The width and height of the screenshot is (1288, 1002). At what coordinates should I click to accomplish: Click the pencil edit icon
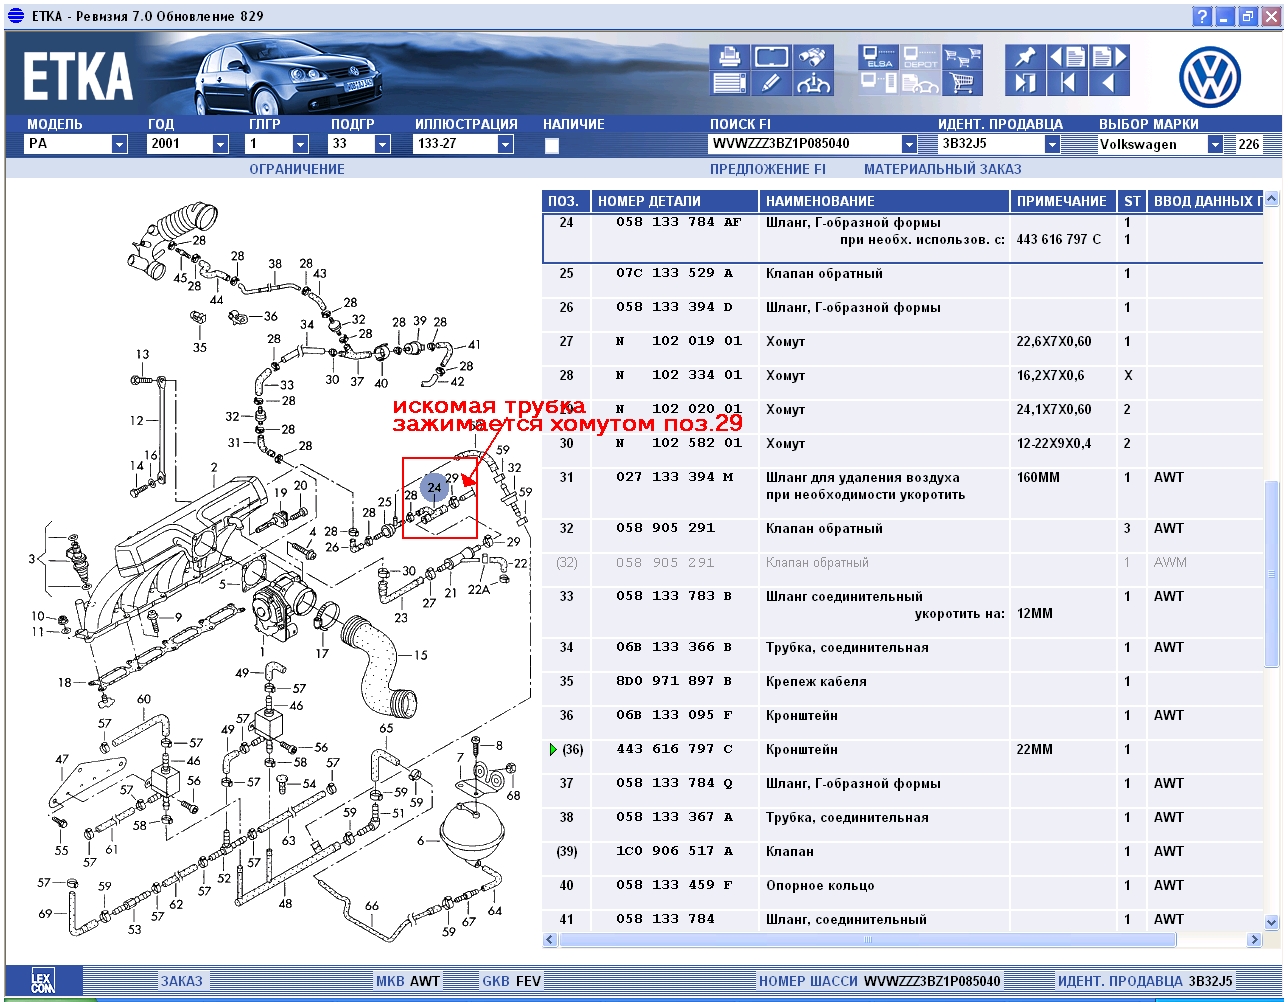pos(771,84)
